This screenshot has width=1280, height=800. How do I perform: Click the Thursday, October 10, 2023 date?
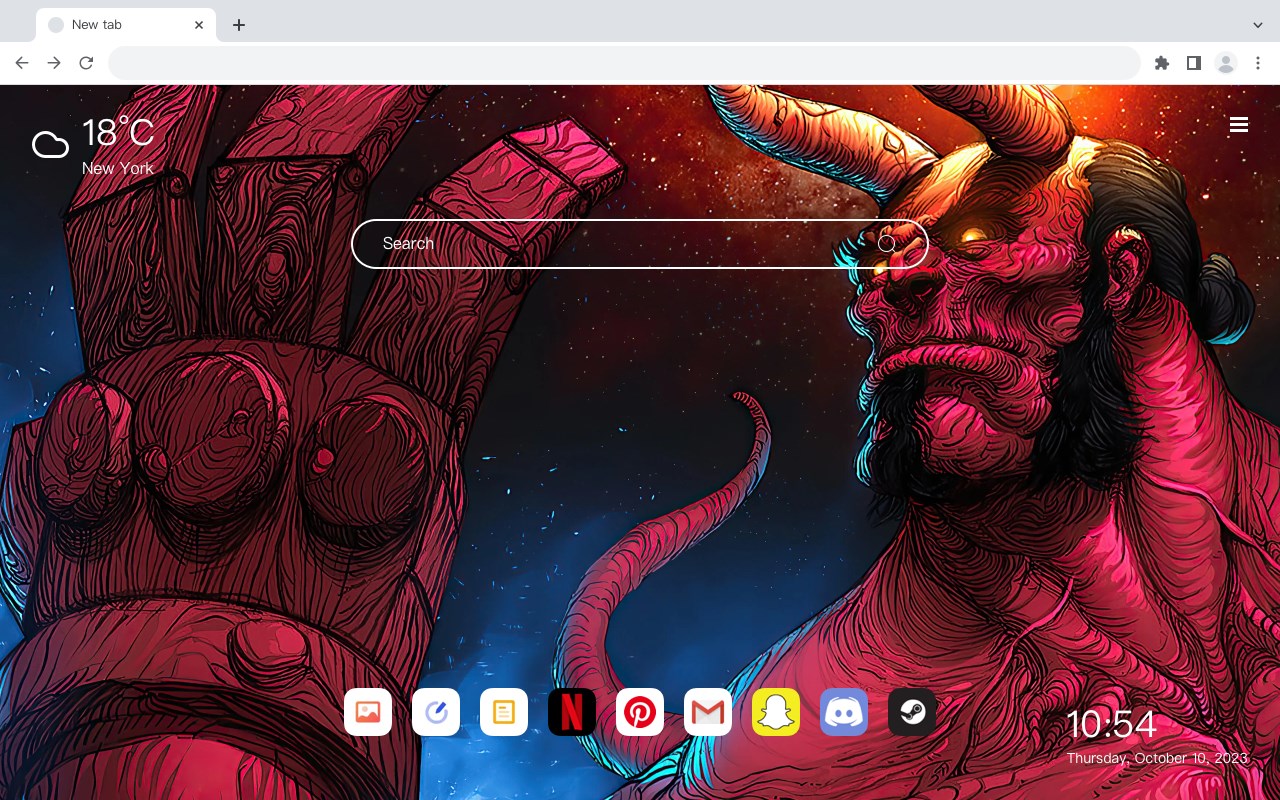(x=1157, y=758)
